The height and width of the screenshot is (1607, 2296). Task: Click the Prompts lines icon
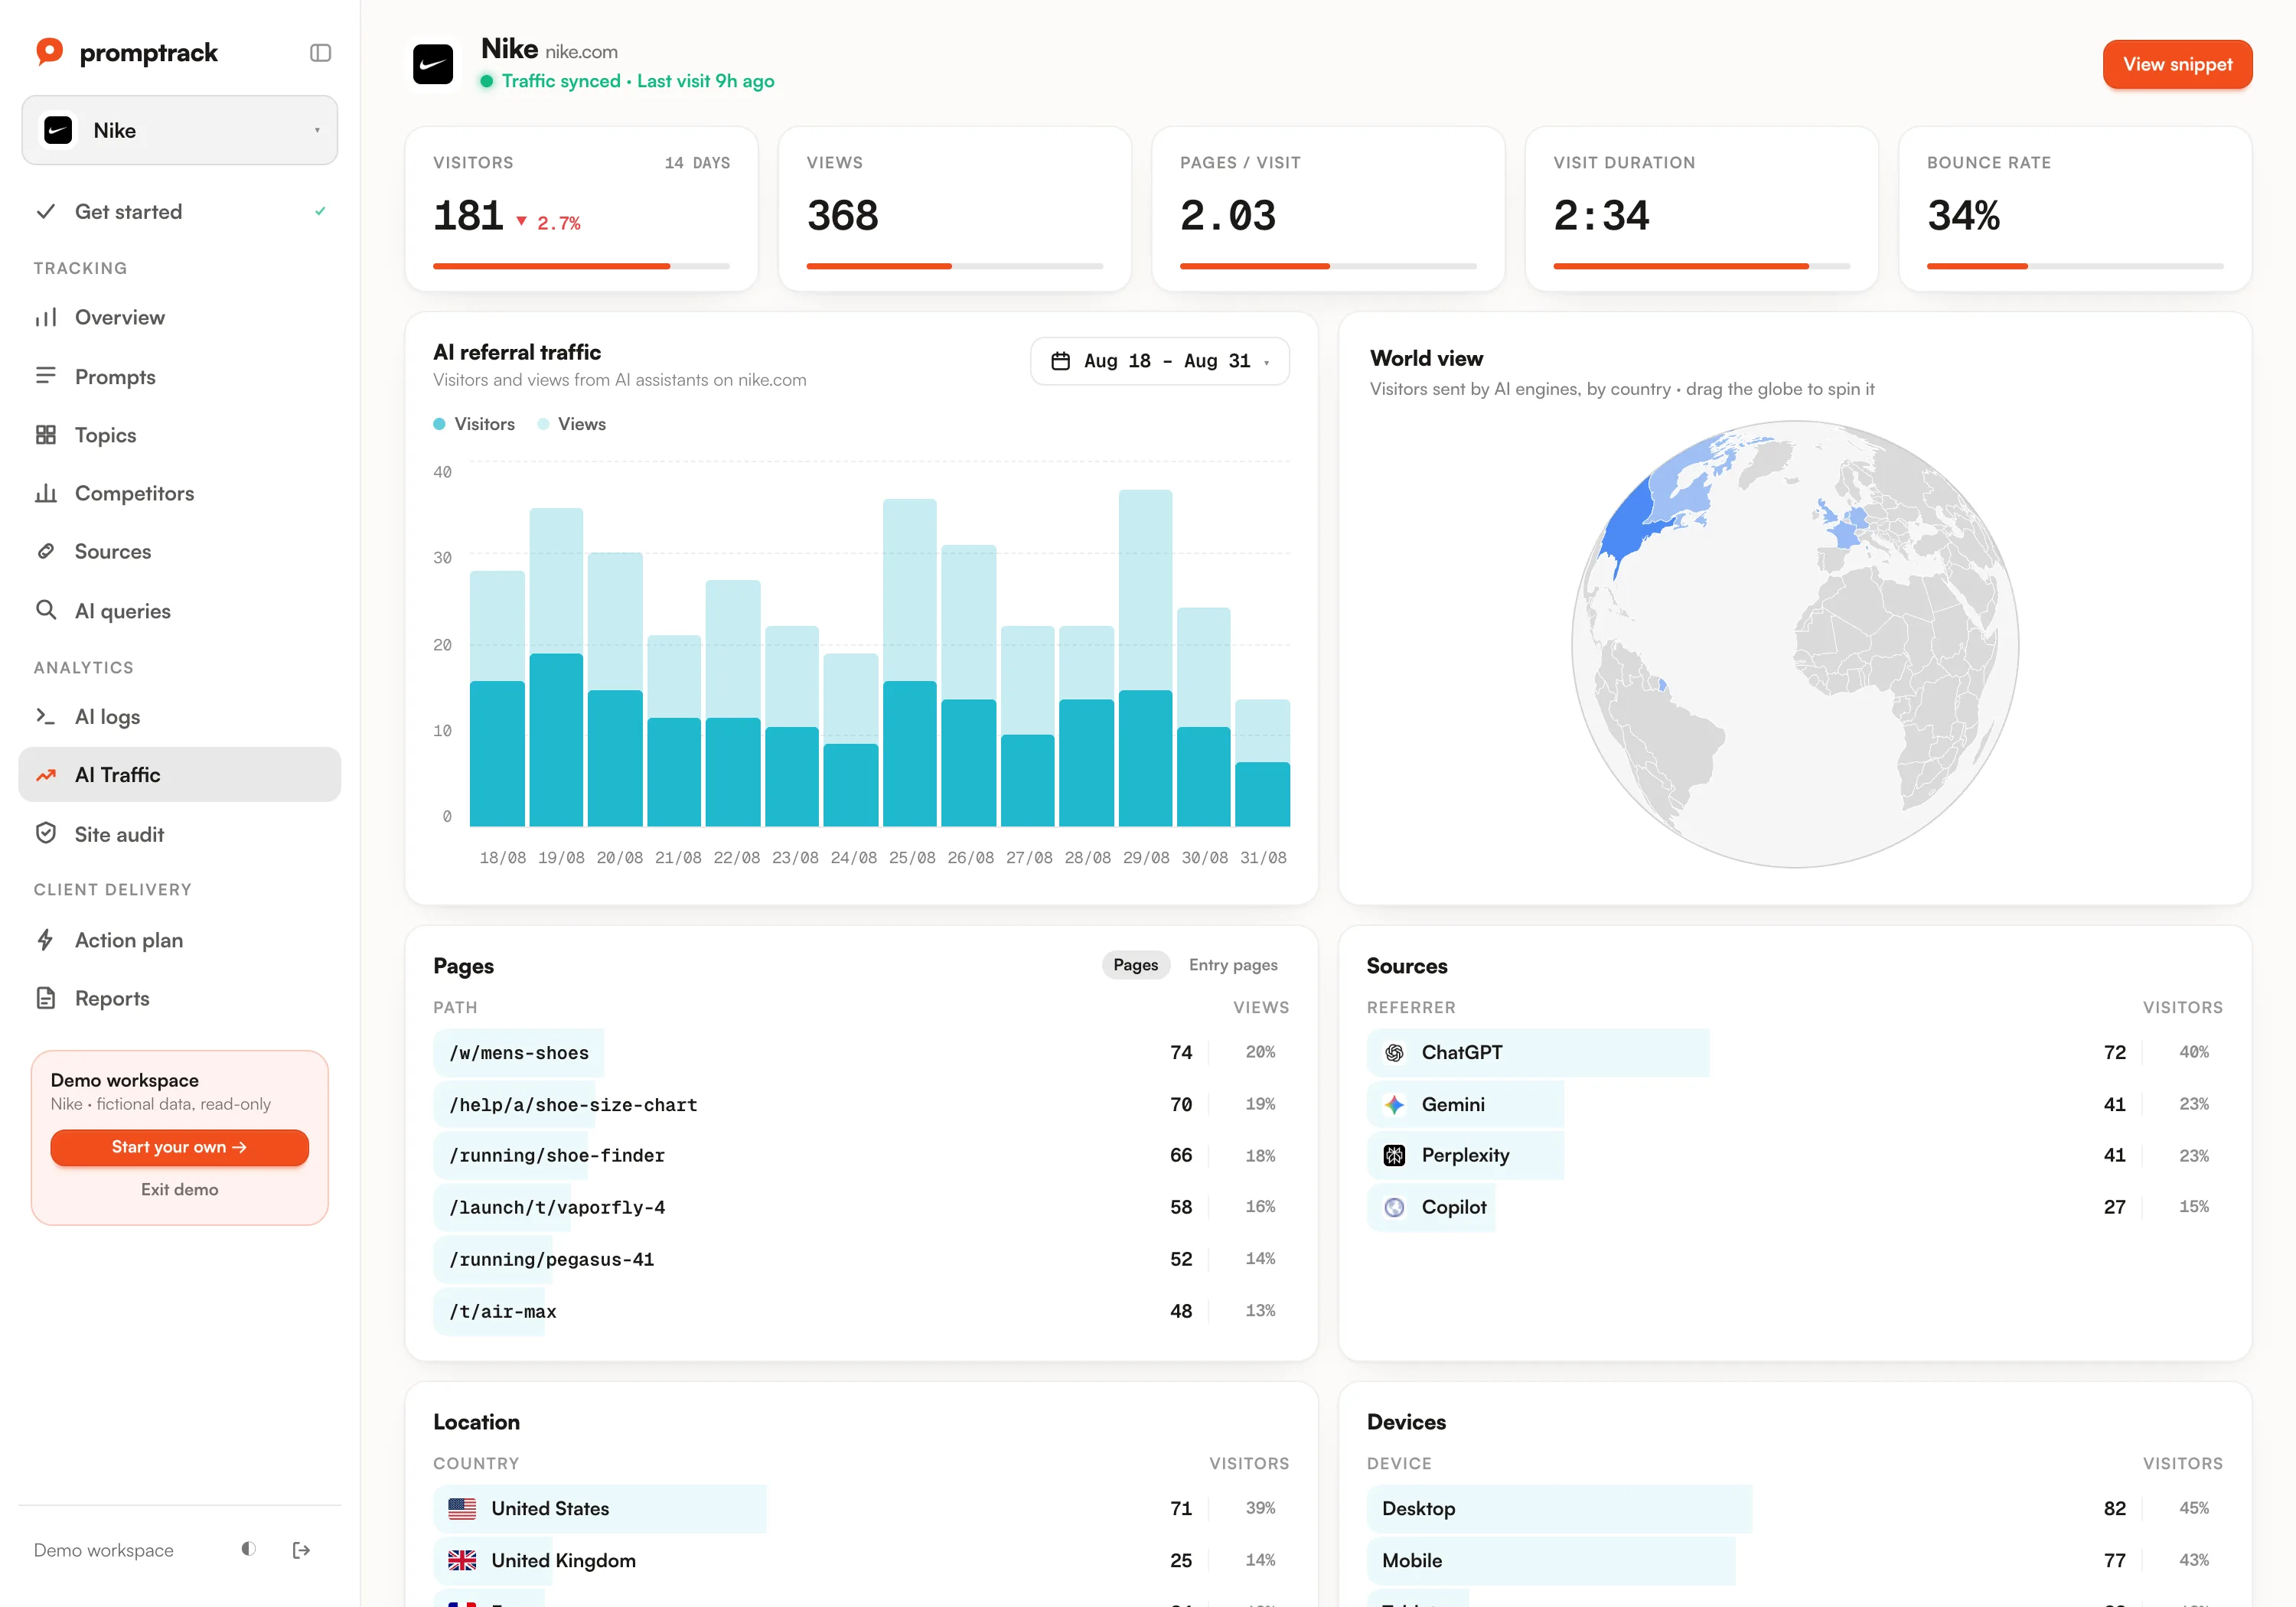pos(46,376)
